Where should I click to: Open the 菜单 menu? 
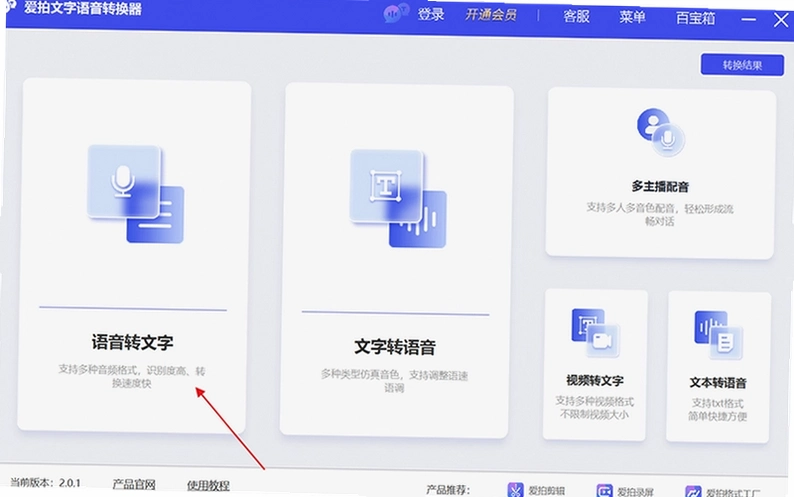[632, 18]
